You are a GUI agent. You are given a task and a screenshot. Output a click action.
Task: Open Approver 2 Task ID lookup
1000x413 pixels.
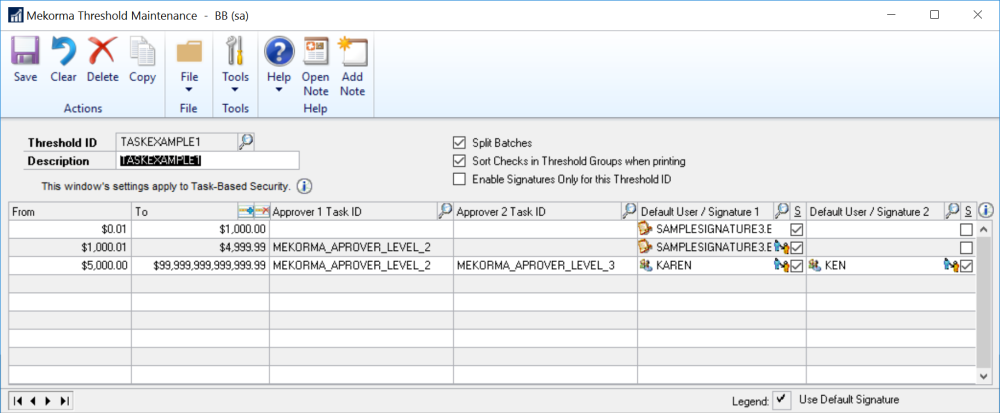point(629,210)
